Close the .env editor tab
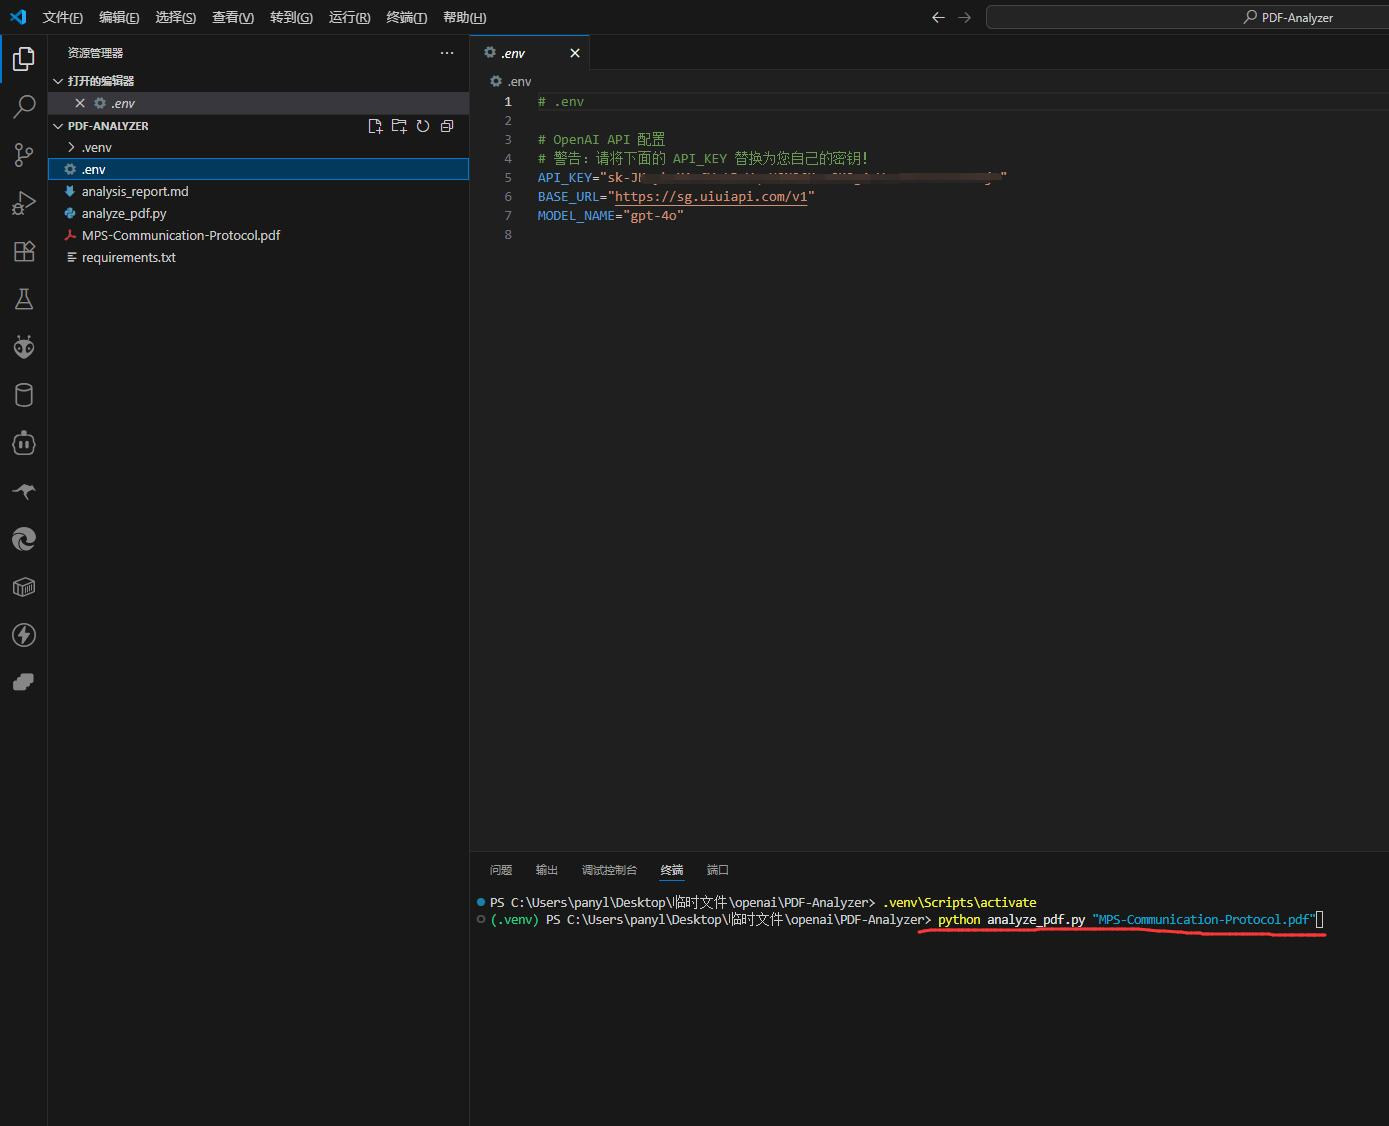Viewport: 1389px width, 1126px height. (575, 53)
